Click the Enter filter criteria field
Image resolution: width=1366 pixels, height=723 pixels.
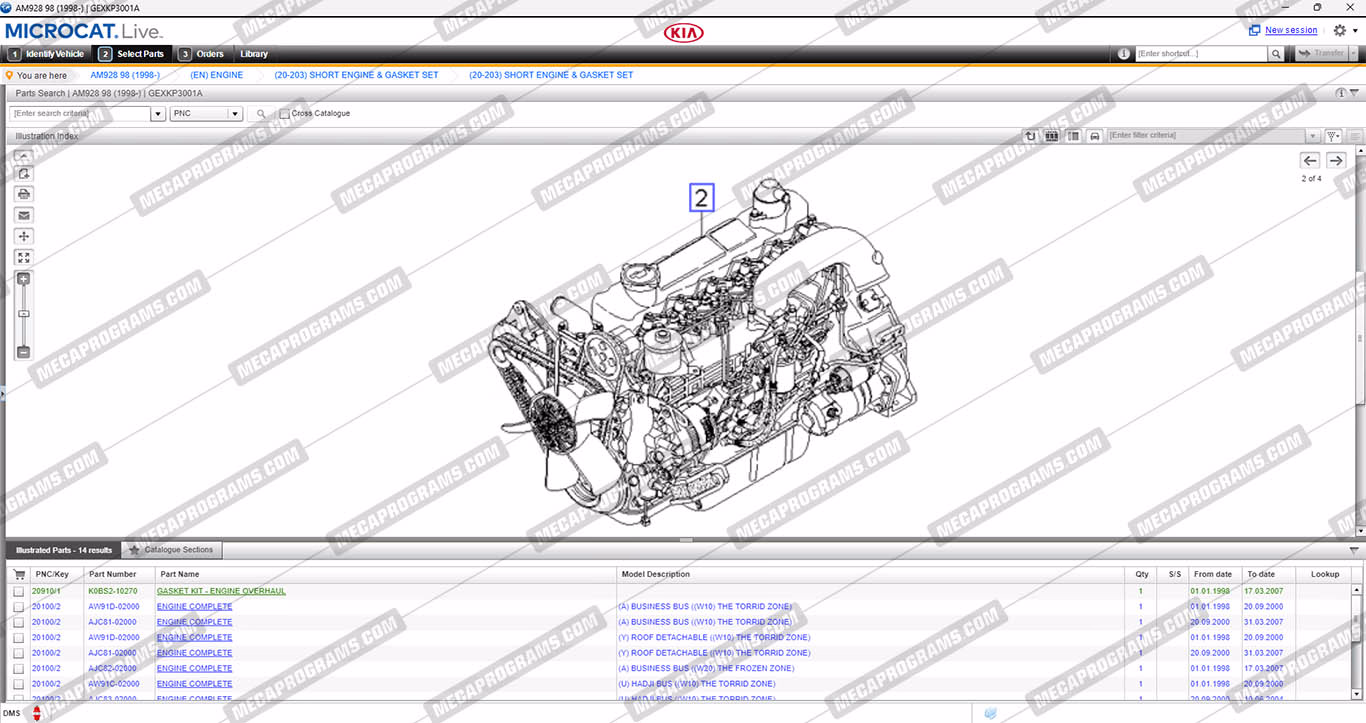pyautogui.click(x=1206, y=136)
